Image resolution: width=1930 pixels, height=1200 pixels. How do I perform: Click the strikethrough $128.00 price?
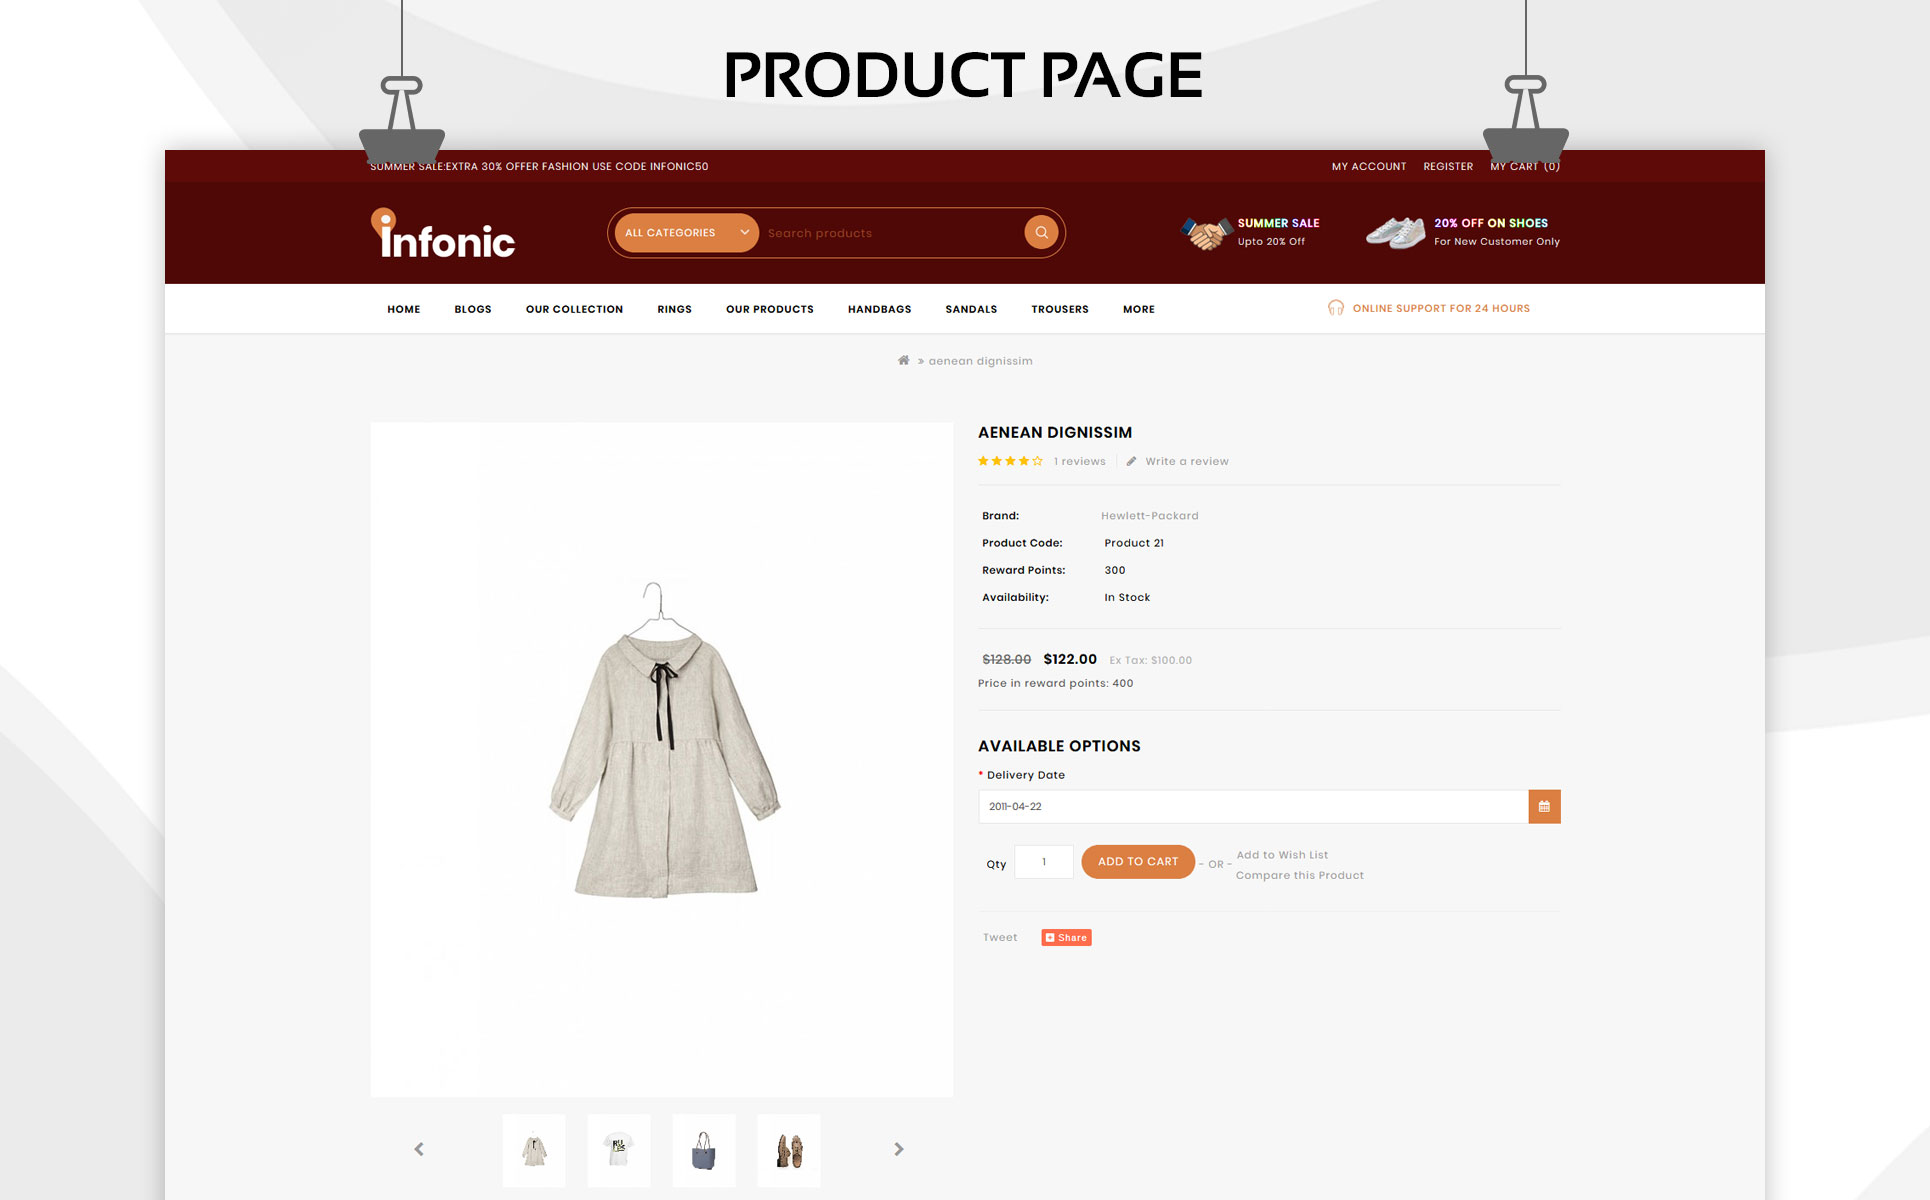coord(1006,659)
